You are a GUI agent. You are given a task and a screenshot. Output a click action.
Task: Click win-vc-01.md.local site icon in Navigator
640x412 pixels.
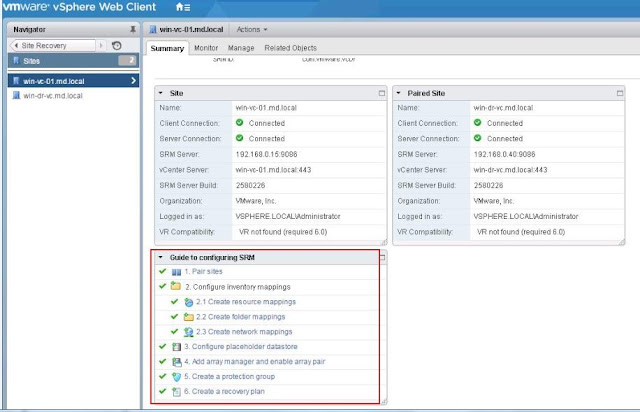tap(16, 81)
